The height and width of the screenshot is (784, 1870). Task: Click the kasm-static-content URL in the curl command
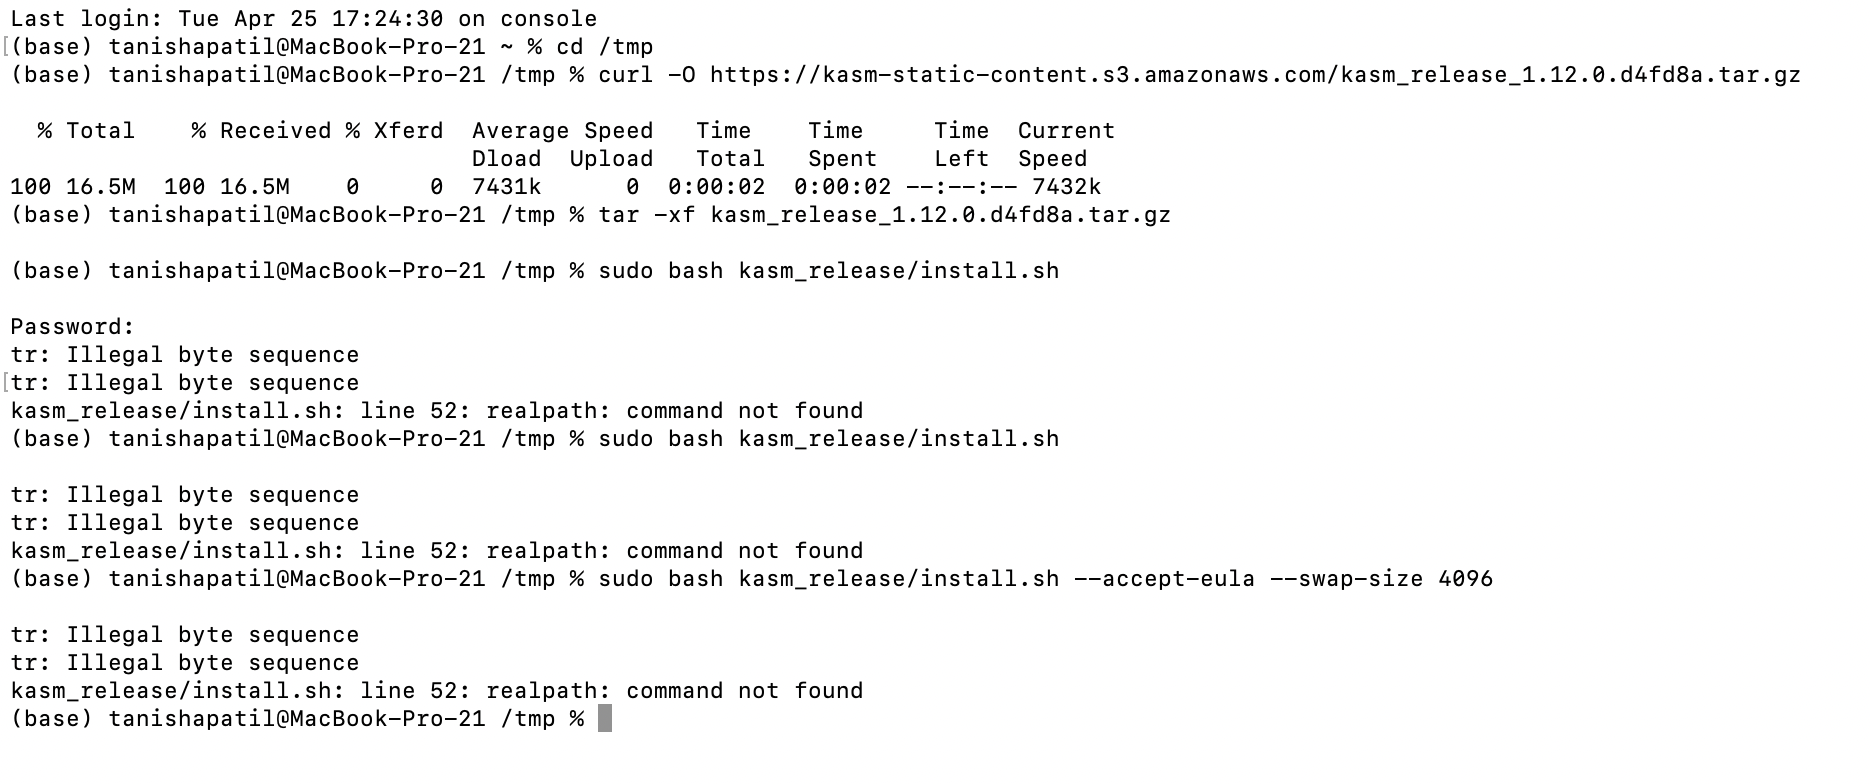point(1255,75)
